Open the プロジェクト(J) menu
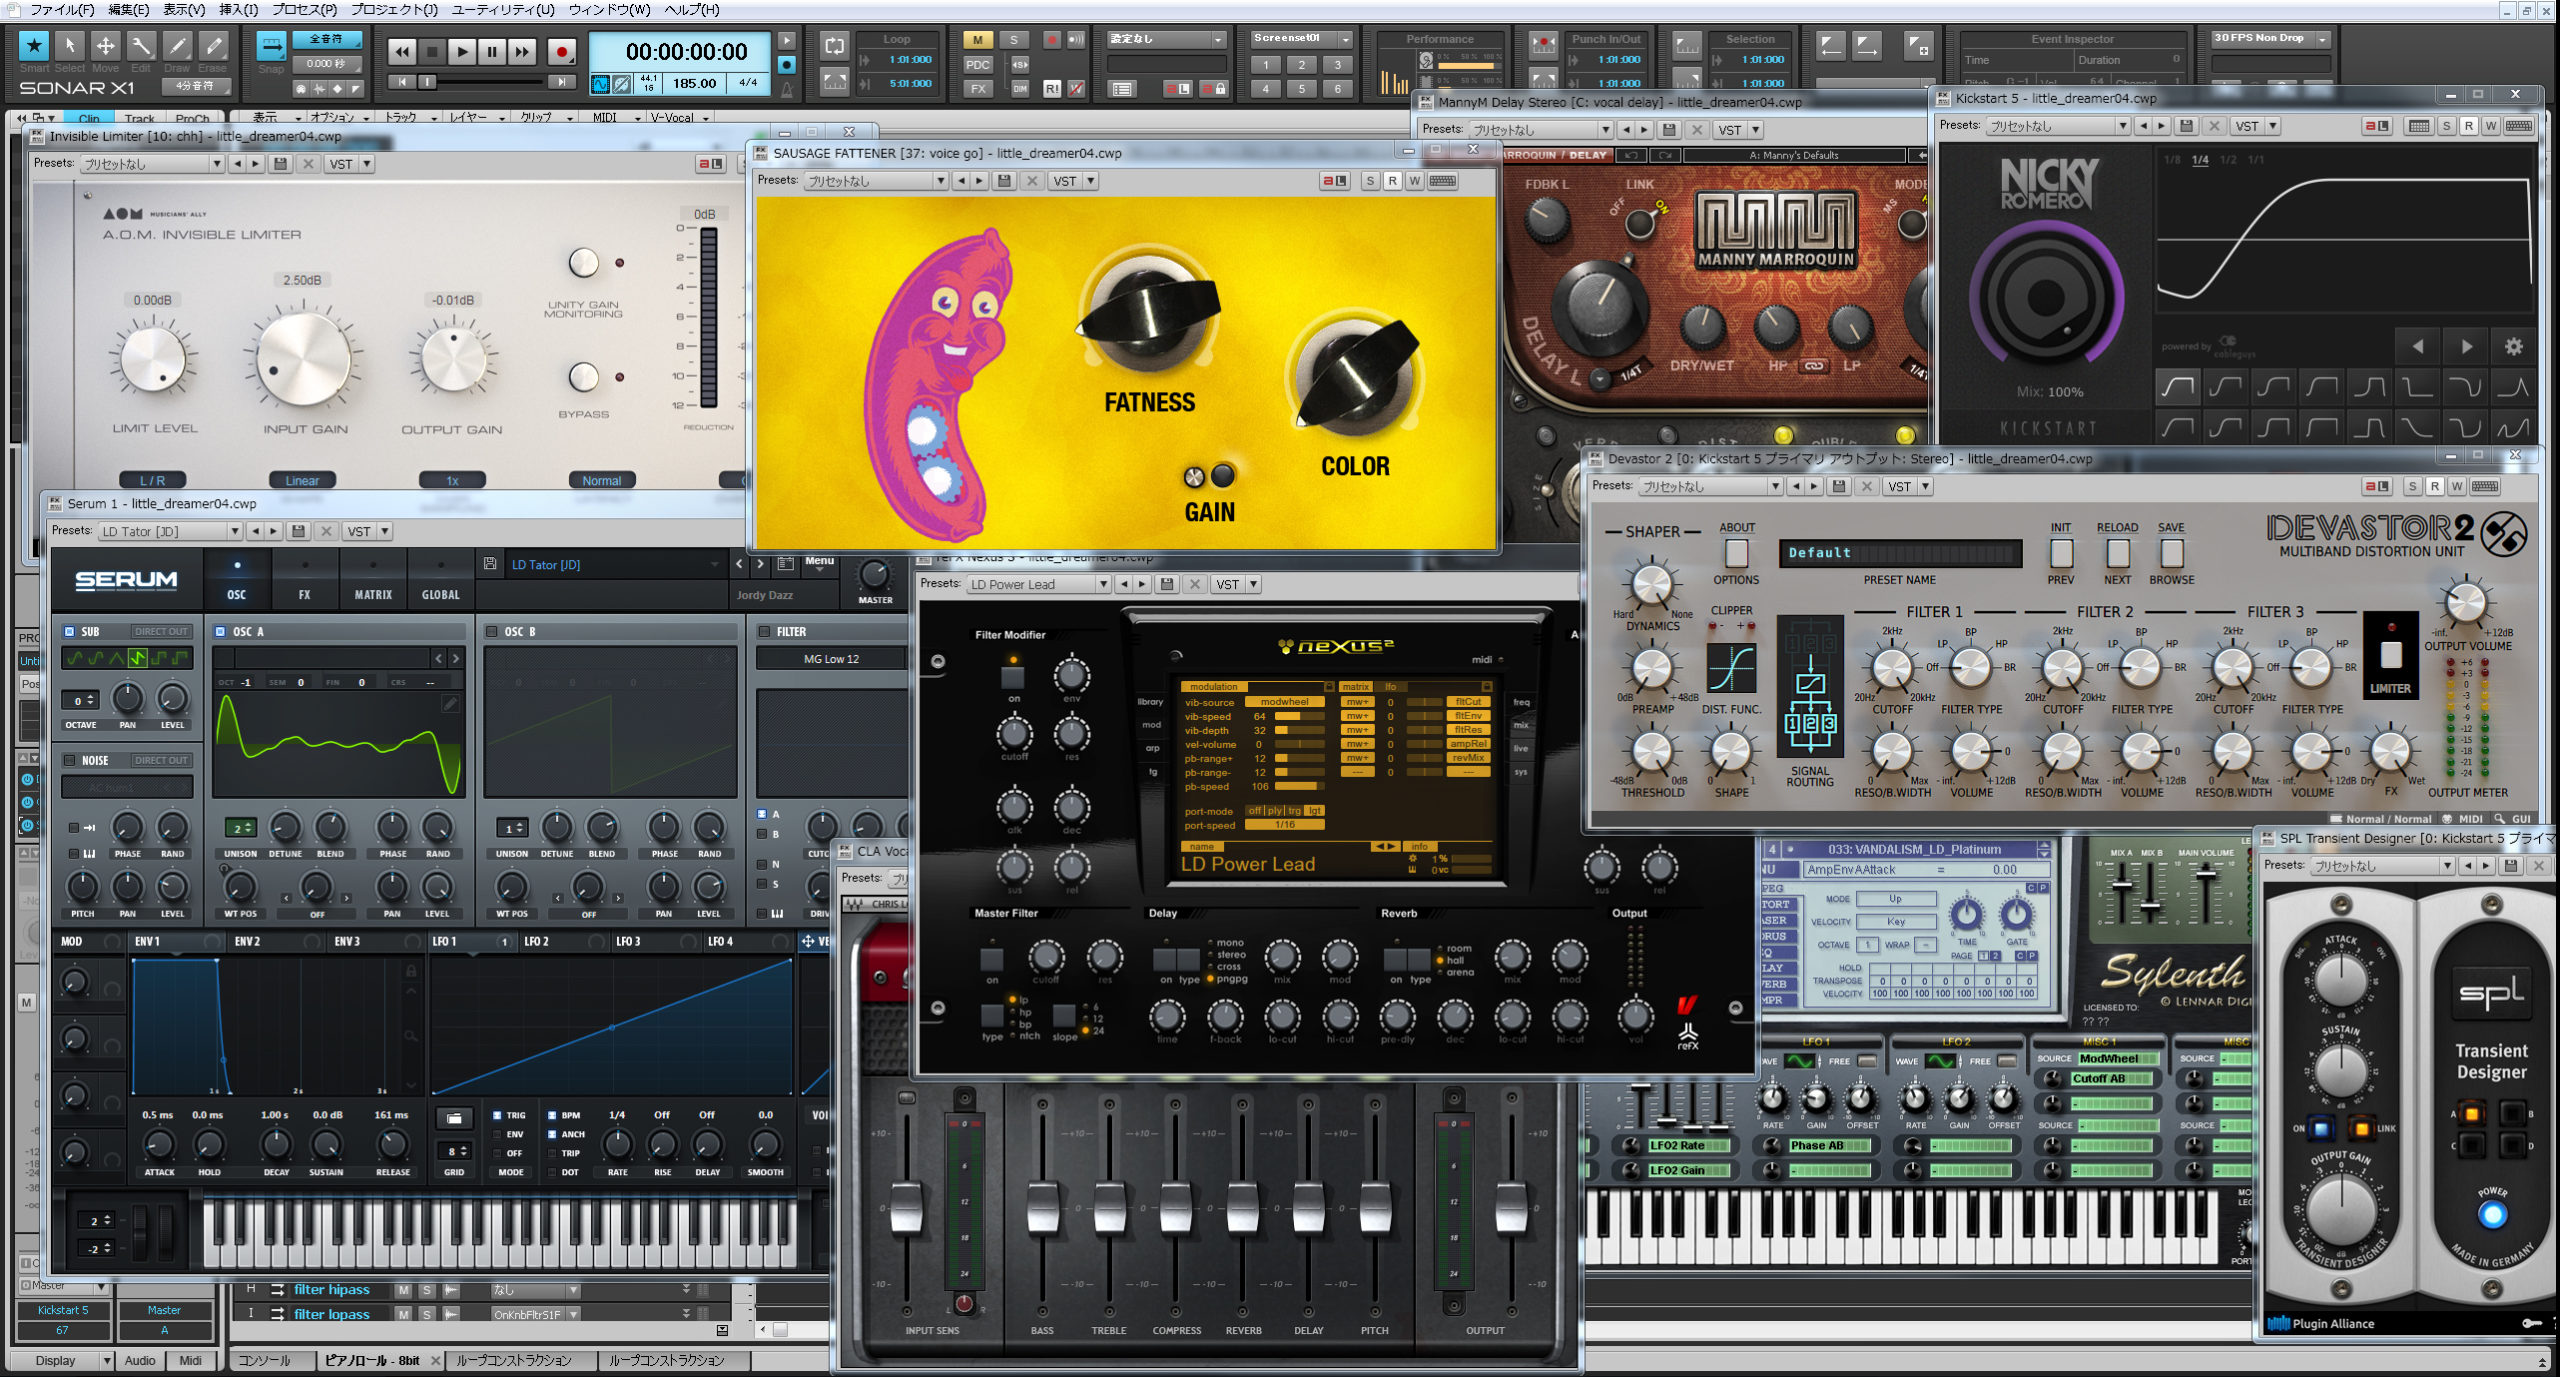 394,10
